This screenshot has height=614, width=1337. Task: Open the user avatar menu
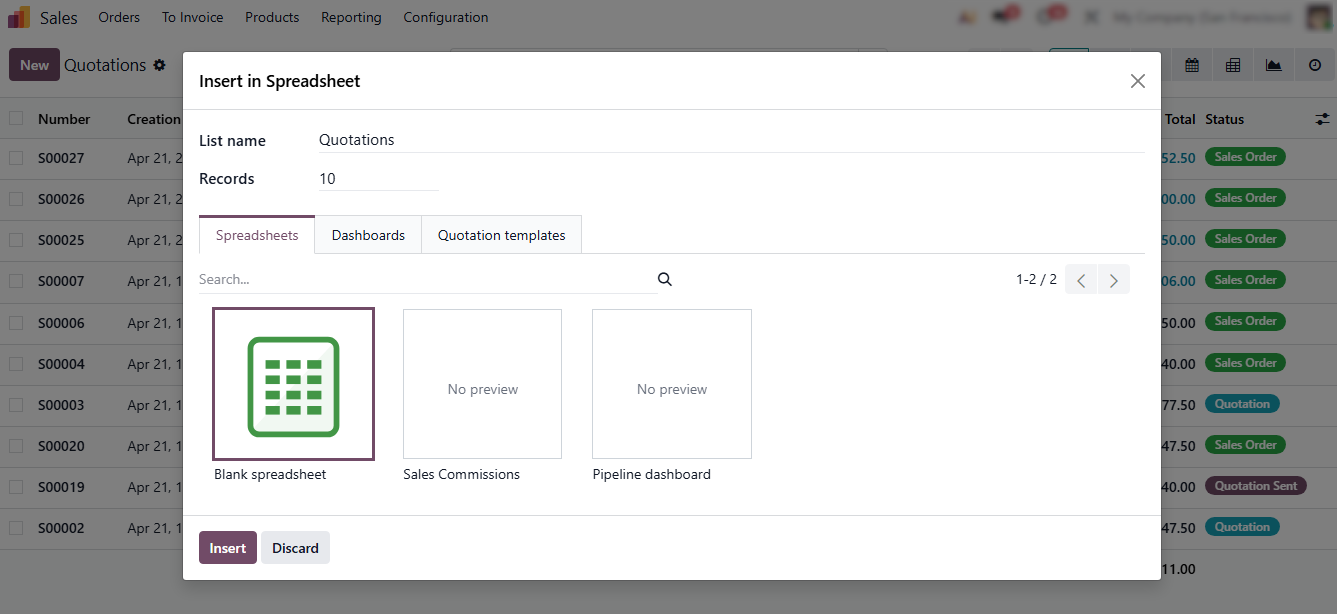coord(1319,17)
